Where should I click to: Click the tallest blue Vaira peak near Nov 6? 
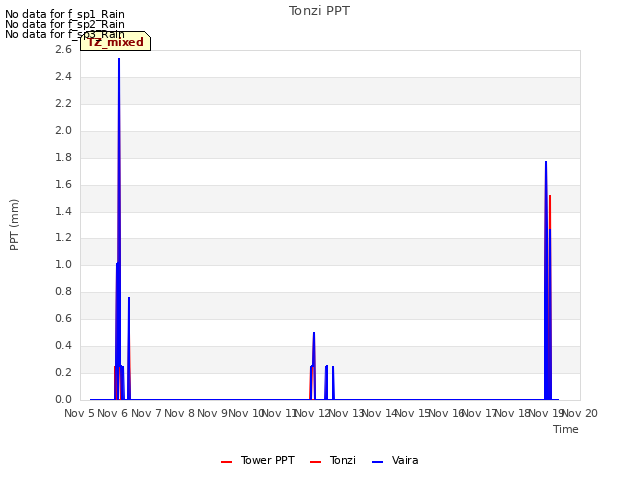(119, 59)
